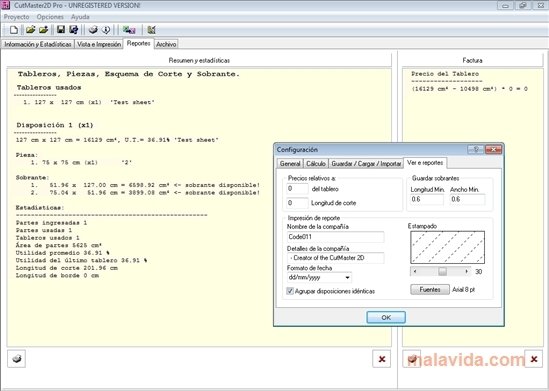Save project with the floppy disk icon

pyautogui.click(x=61, y=30)
